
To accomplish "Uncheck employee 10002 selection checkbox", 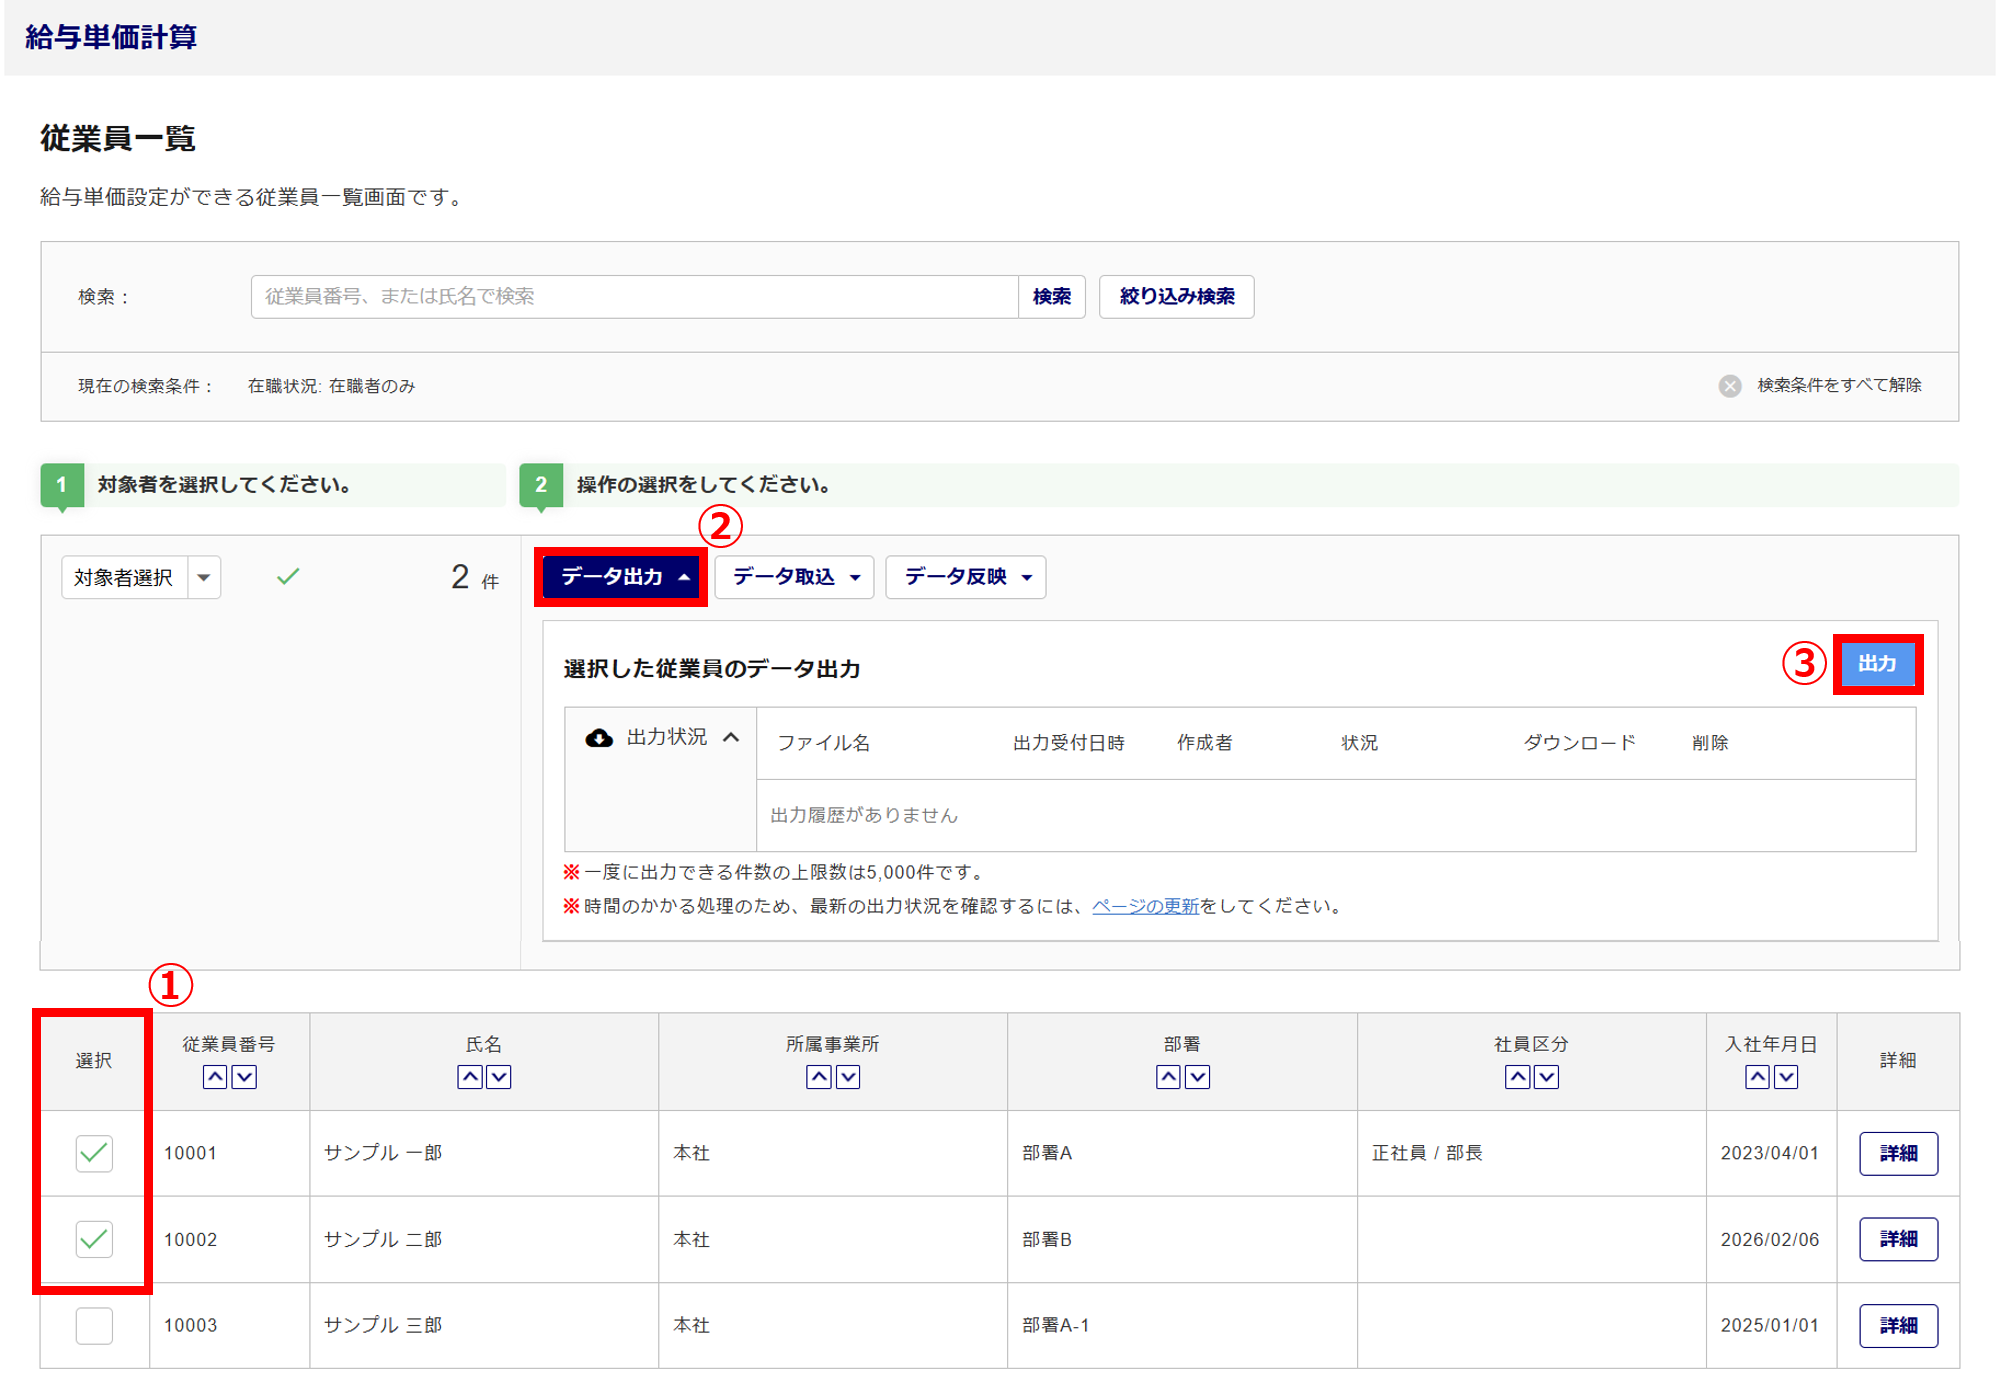I will 94,1239.
